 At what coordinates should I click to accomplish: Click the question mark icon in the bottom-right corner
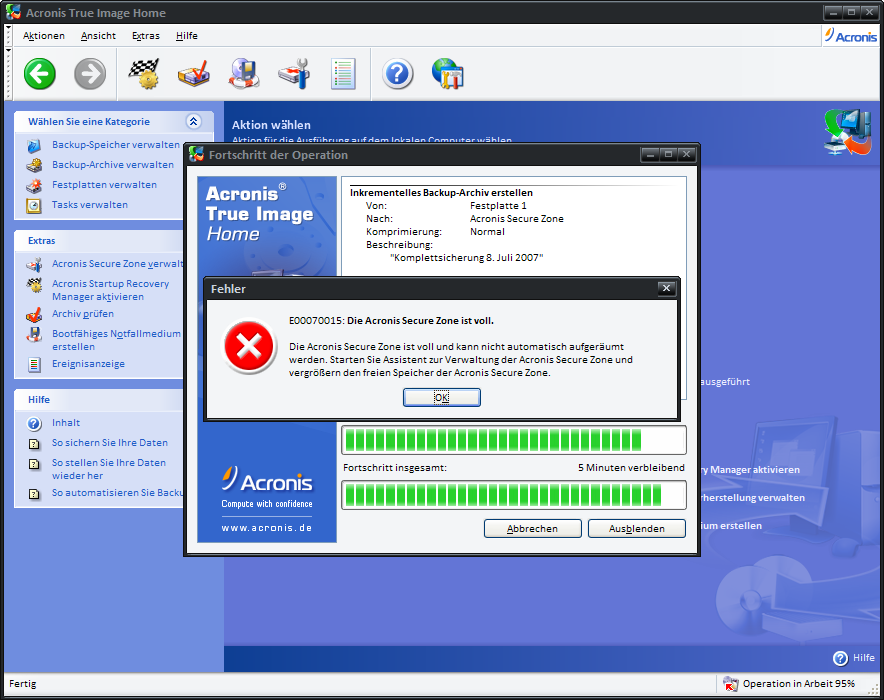(840, 658)
